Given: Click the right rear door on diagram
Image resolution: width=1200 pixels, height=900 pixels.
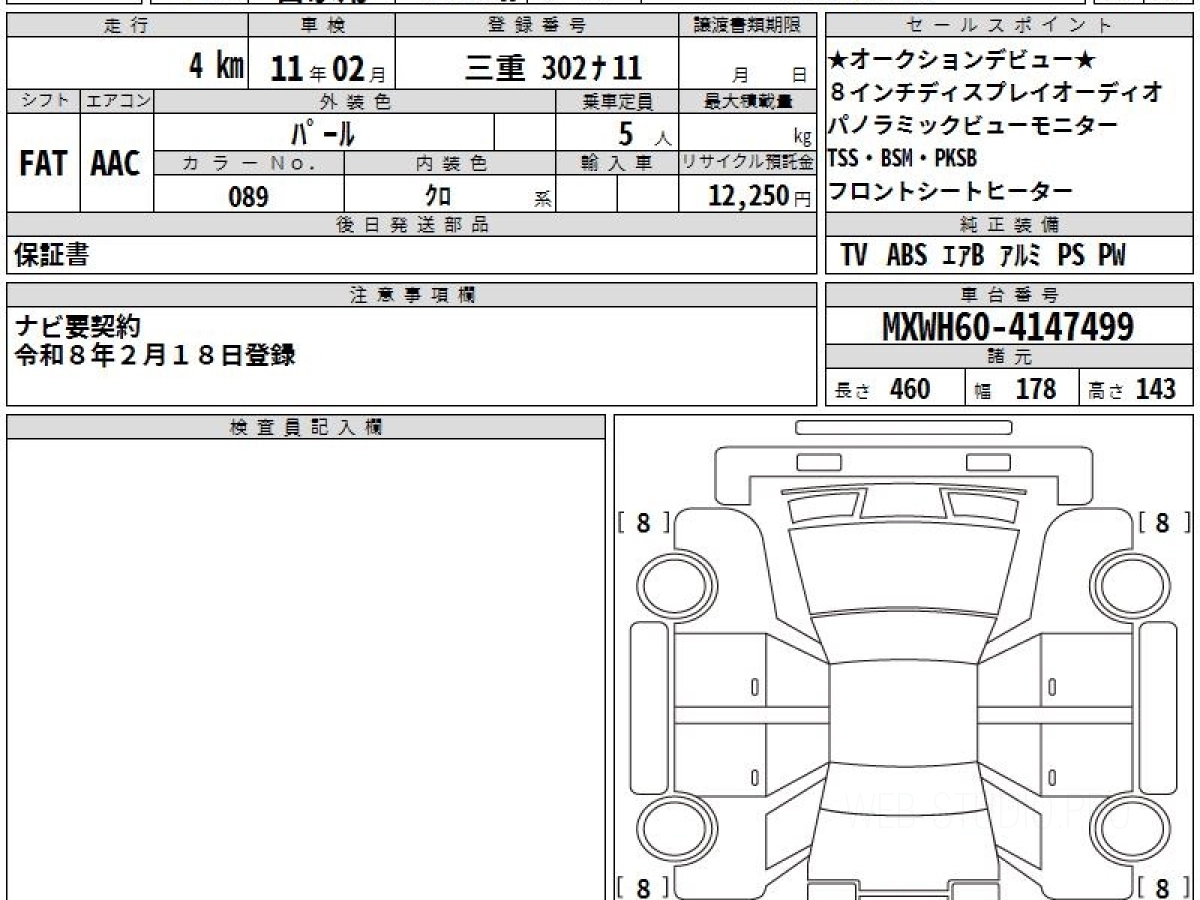Looking at the screenshot, I should click(1057, 760).
